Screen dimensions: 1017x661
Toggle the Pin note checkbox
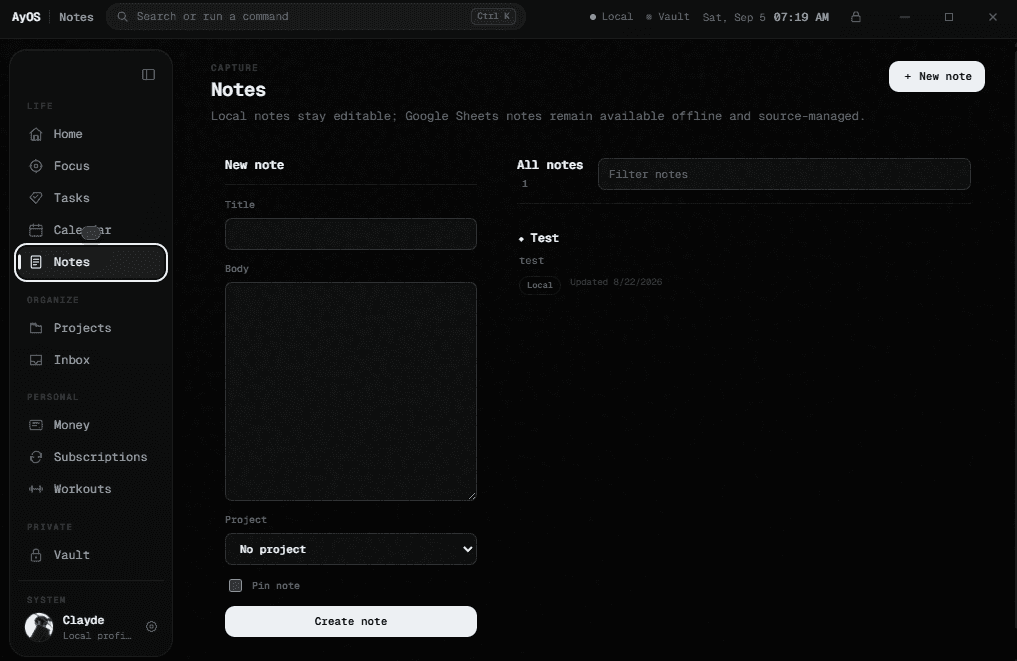tap(235, 586)
